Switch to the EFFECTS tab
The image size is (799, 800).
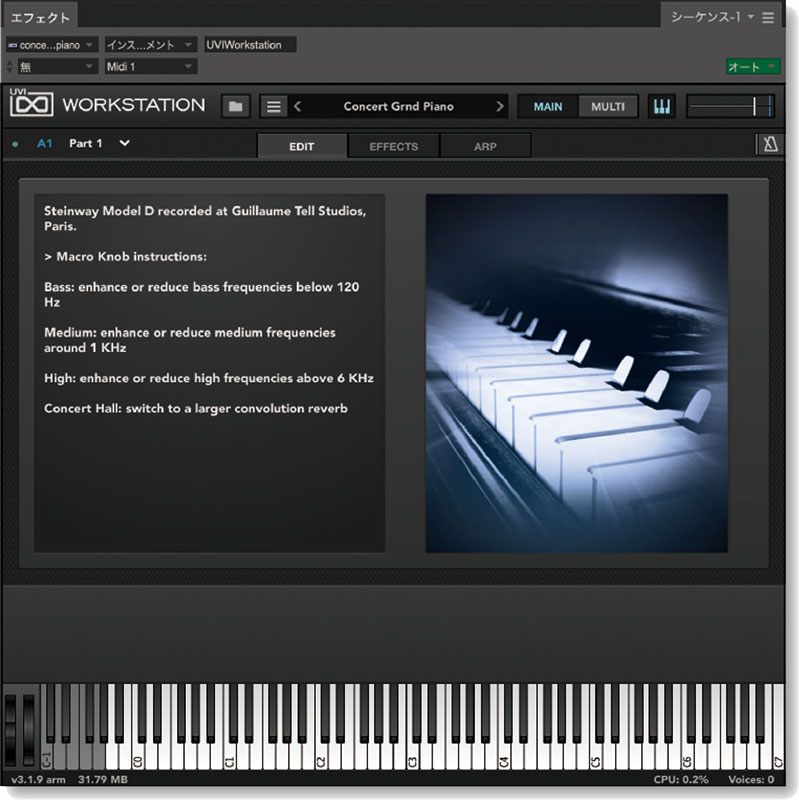coord(393,146)
